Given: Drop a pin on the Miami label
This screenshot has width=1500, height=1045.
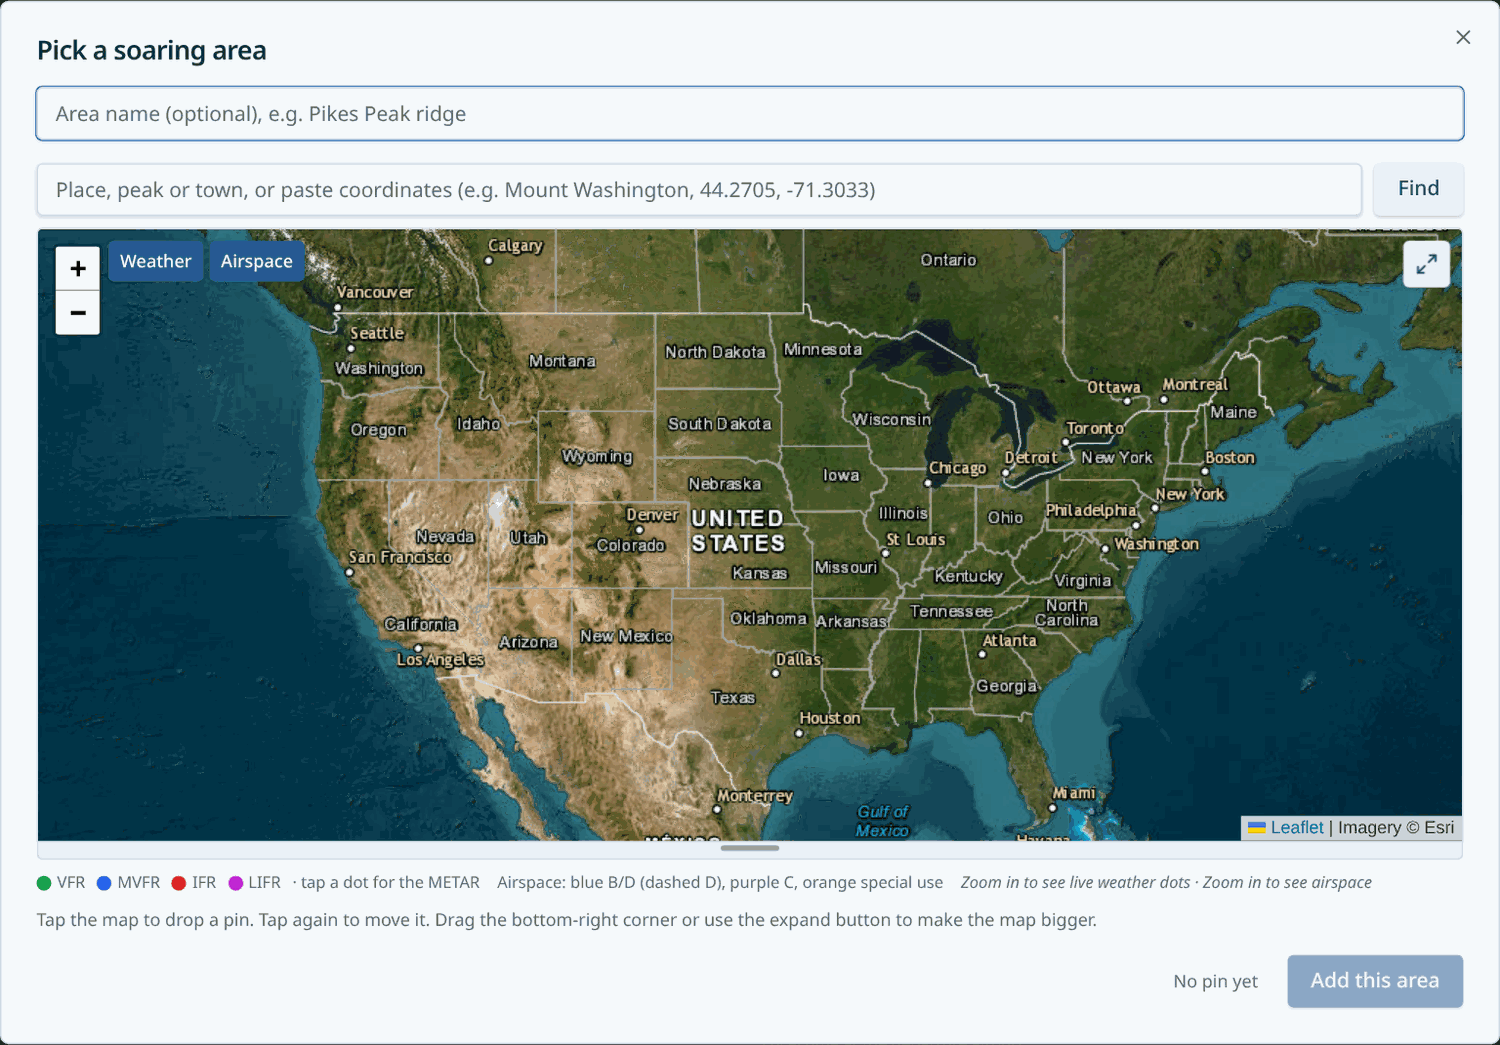Looking at the screenshot, I should click(x=1074, y=793).
